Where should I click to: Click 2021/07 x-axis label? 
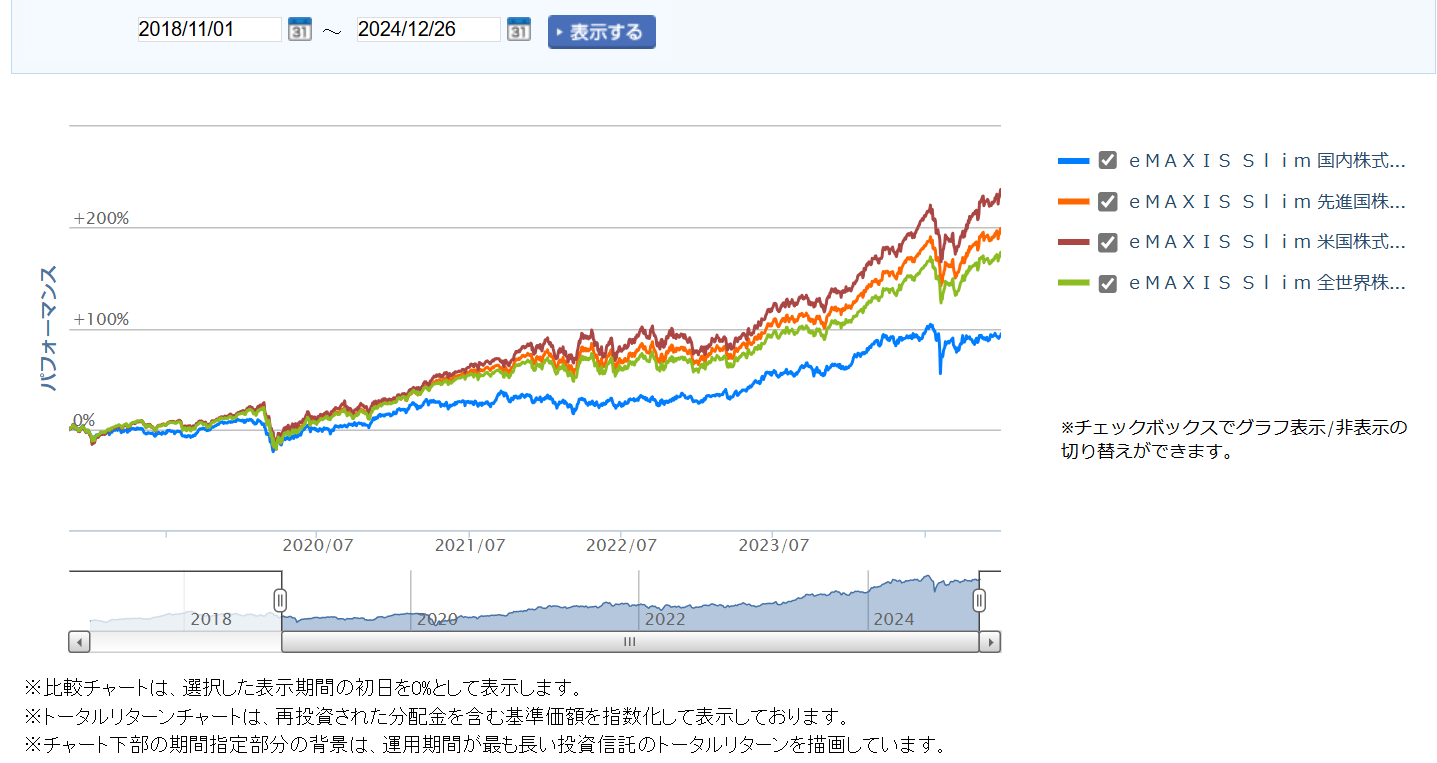coord(470,546)
